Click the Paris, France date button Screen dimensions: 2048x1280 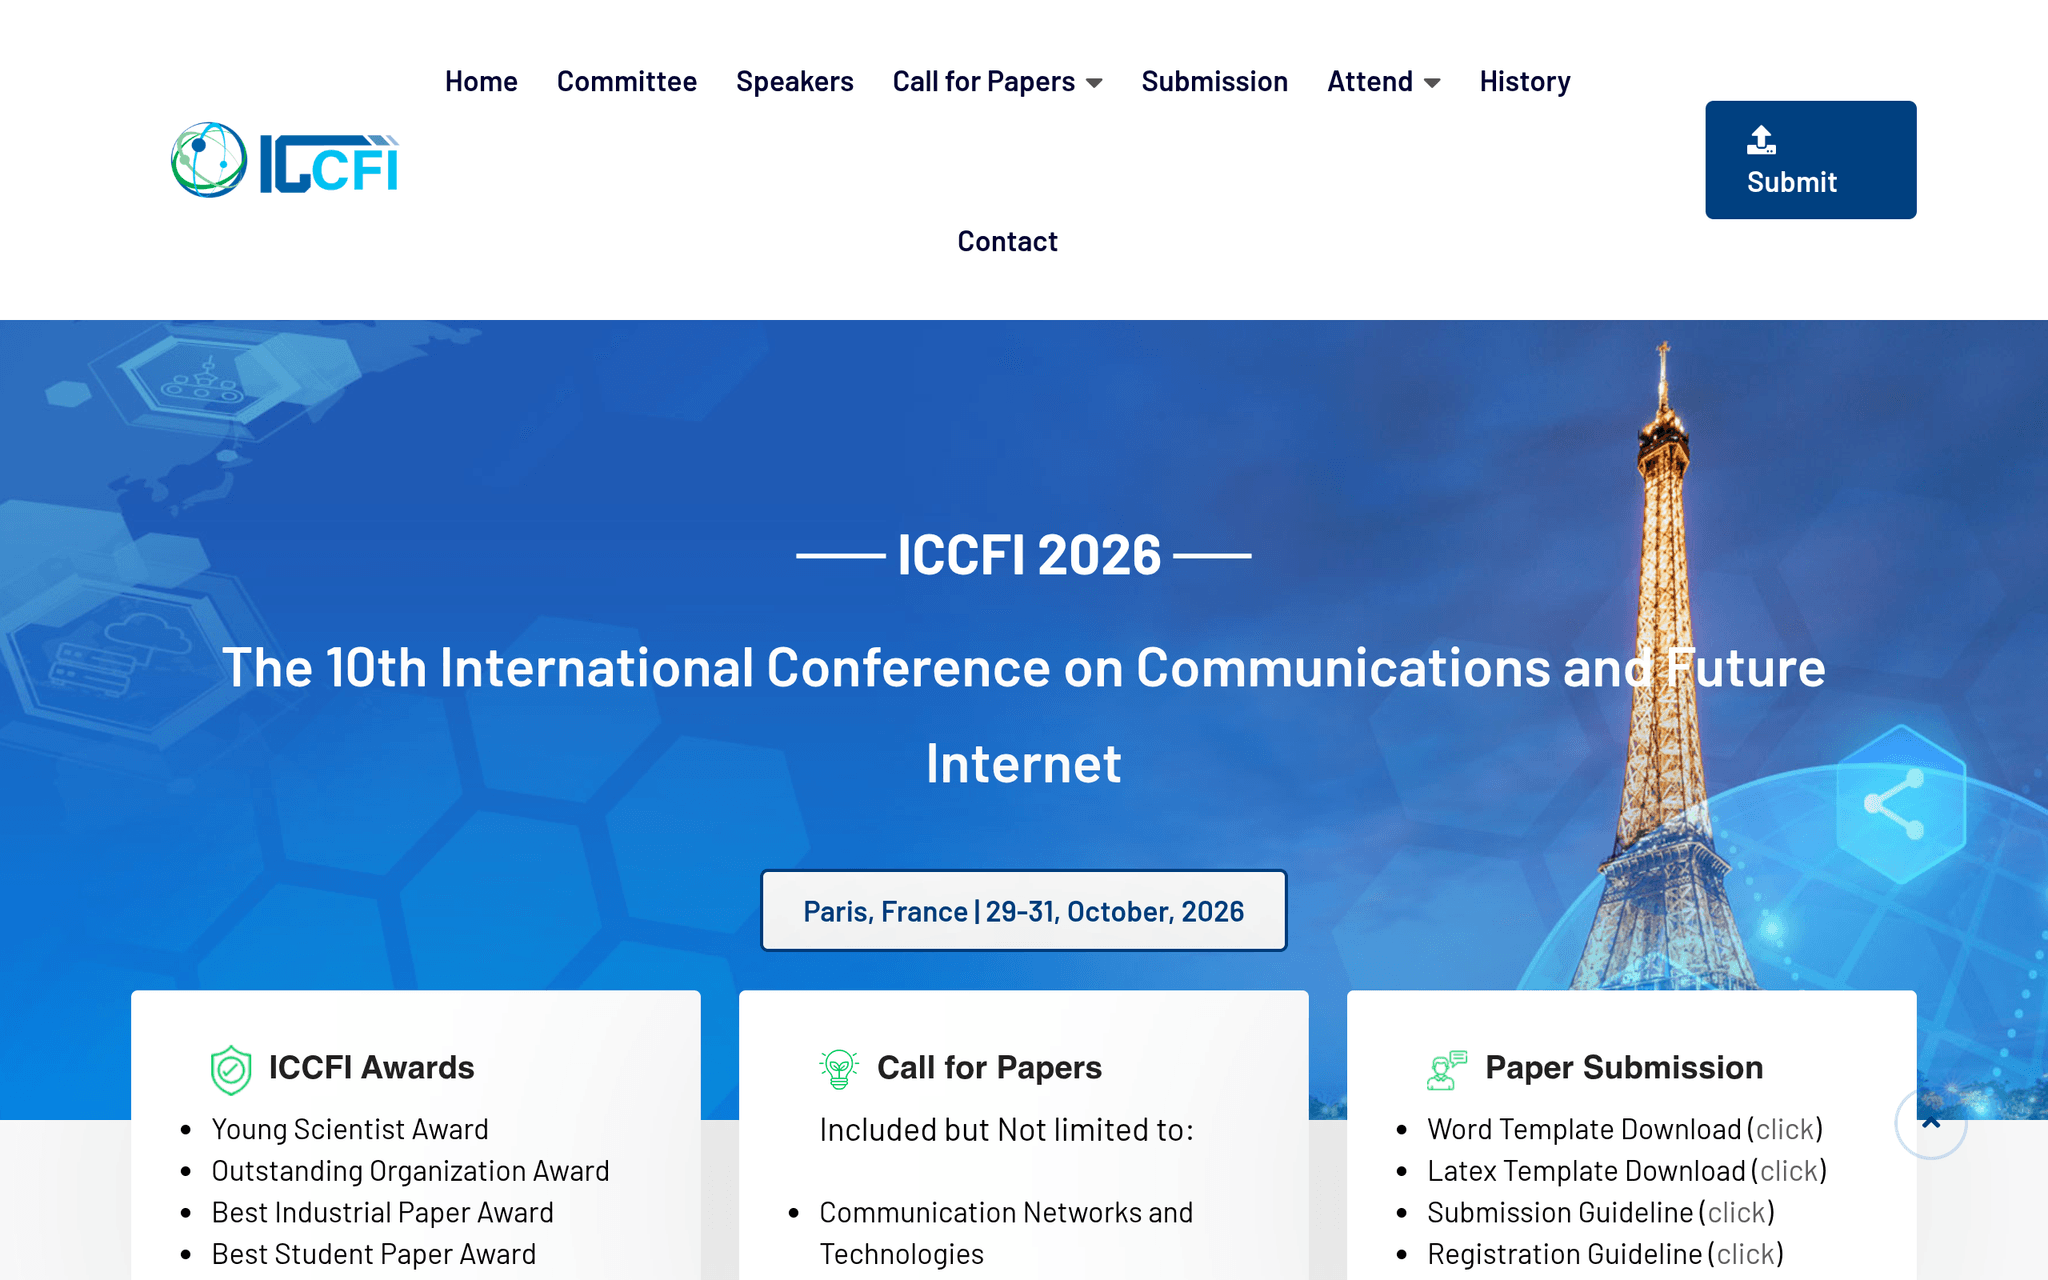(1024, 911)
